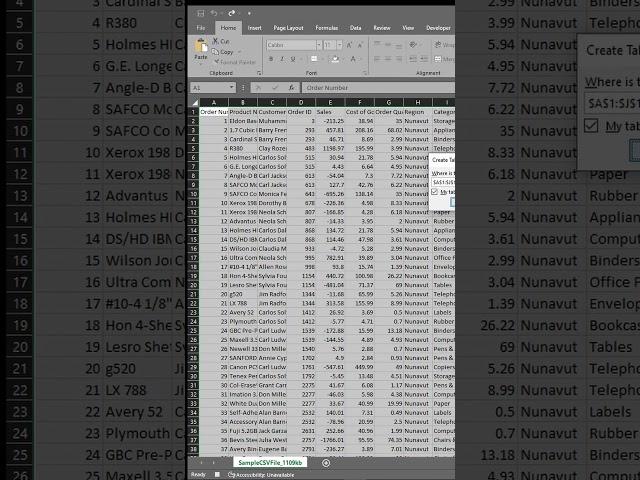Click the Borders icon
This screenshot has width=640, height=480.
click(x=314, y=59)
